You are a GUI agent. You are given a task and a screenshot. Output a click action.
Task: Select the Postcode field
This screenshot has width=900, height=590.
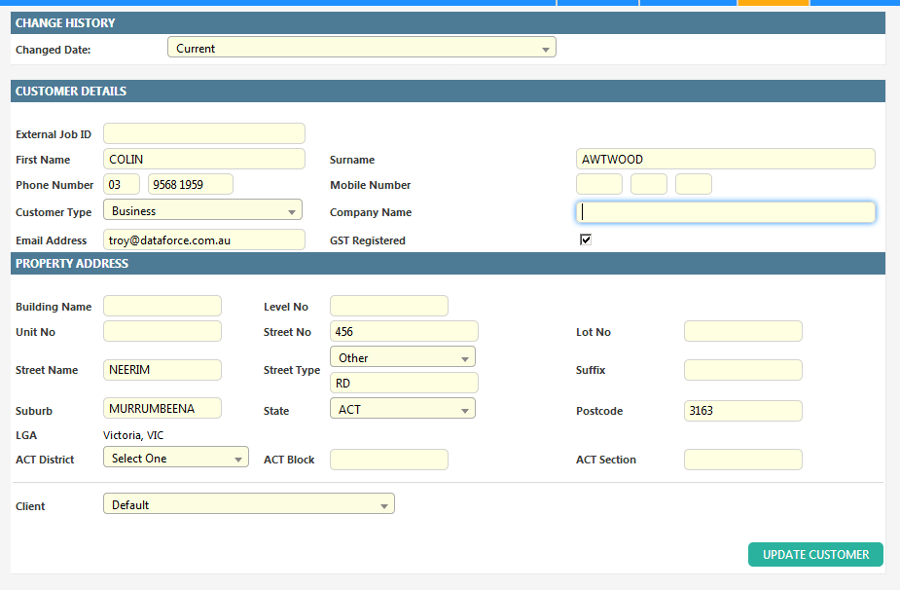742,410
